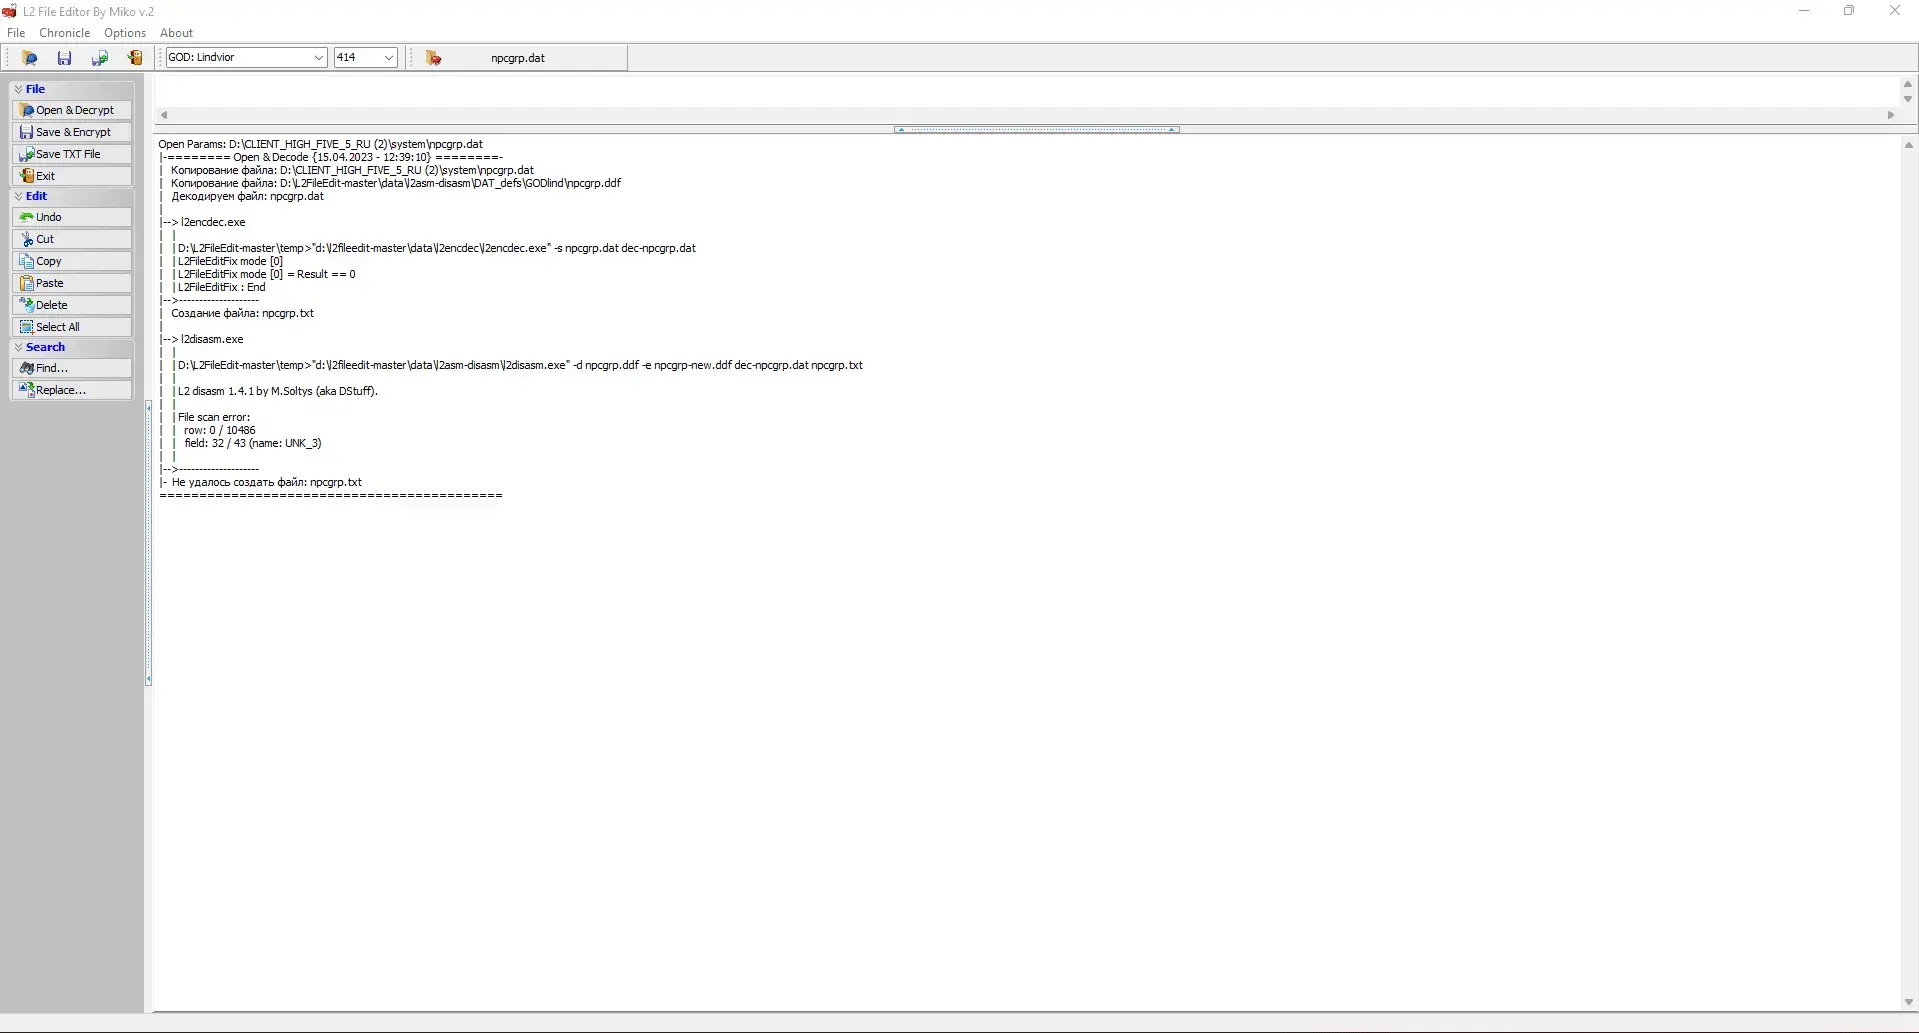This screenshot has width=1919, height=1033.
Task: Click the 'row: 0 / 10486' line
Action: 220,430
